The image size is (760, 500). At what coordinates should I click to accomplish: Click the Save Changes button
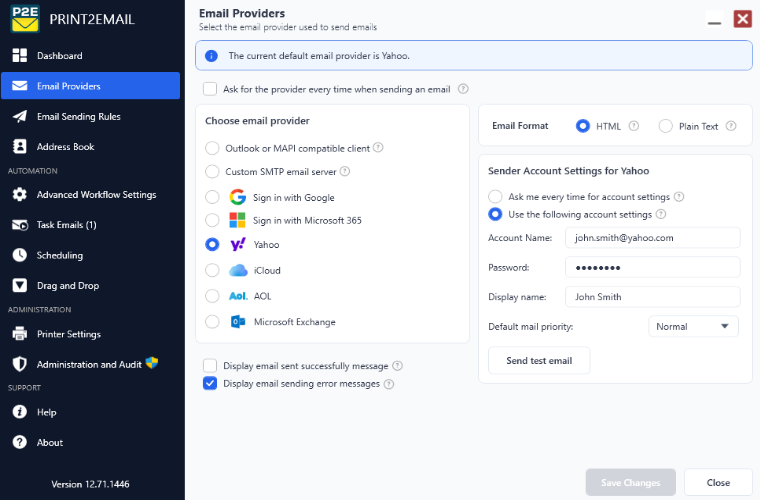pos(631,483)
